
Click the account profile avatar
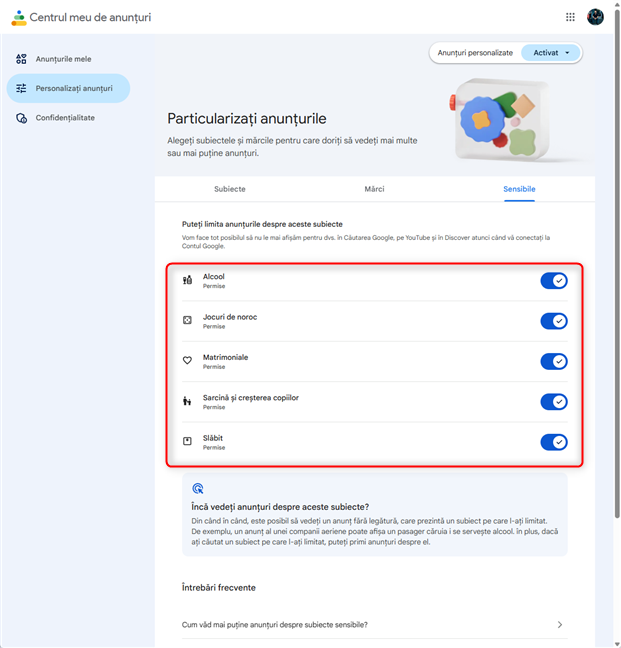coord(596,17)
